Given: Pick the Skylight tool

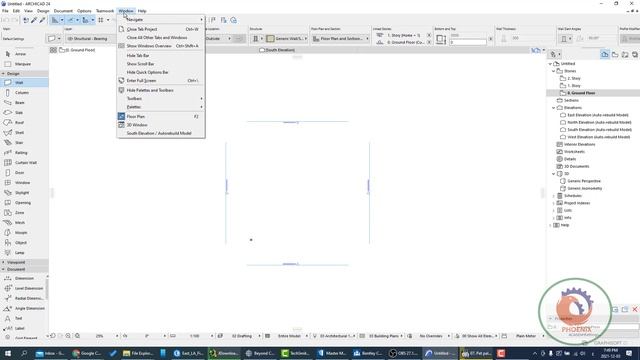Looking at the screenshot, I should 22,193.
